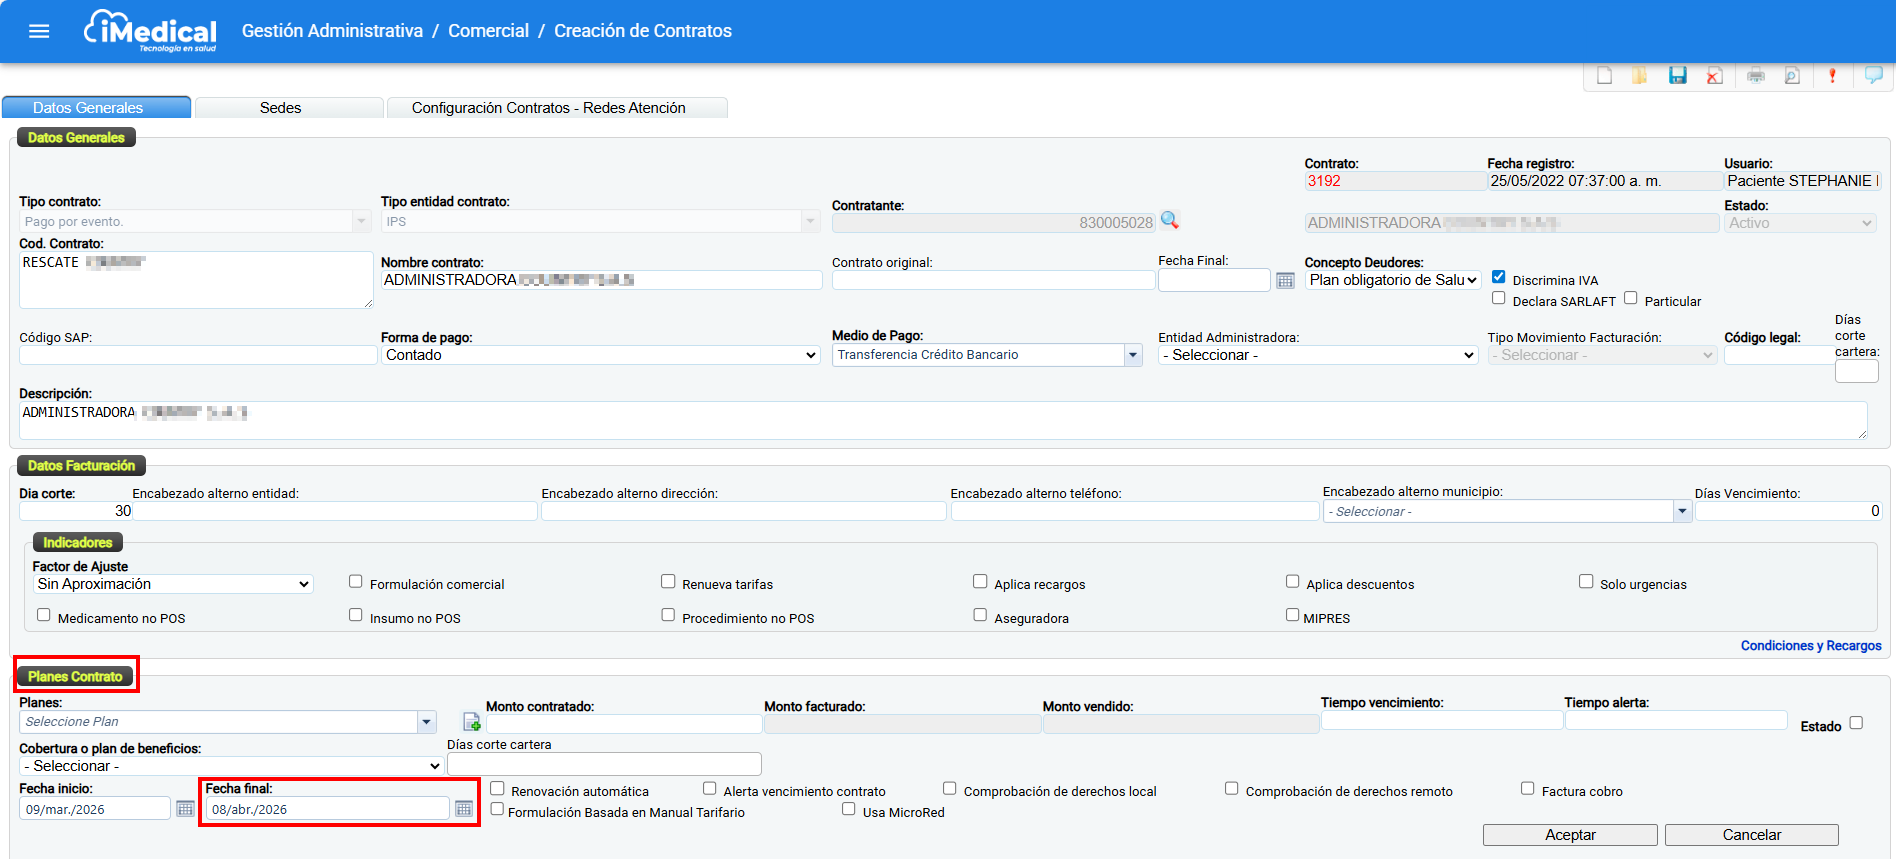
Task: Click the add plan icon beside Planes
Action: 472,722
